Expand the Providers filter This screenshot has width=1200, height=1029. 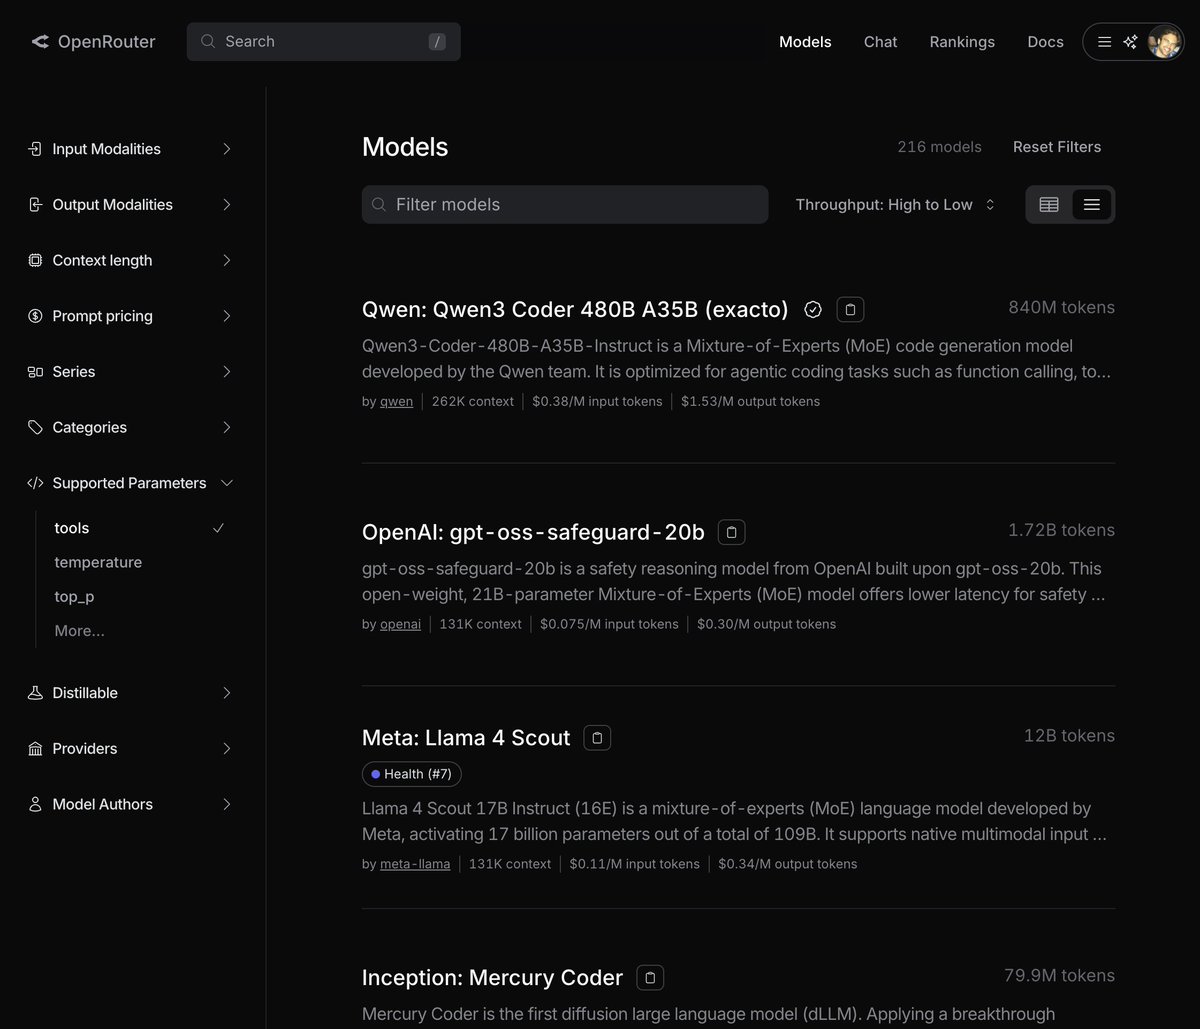[227, 749]
